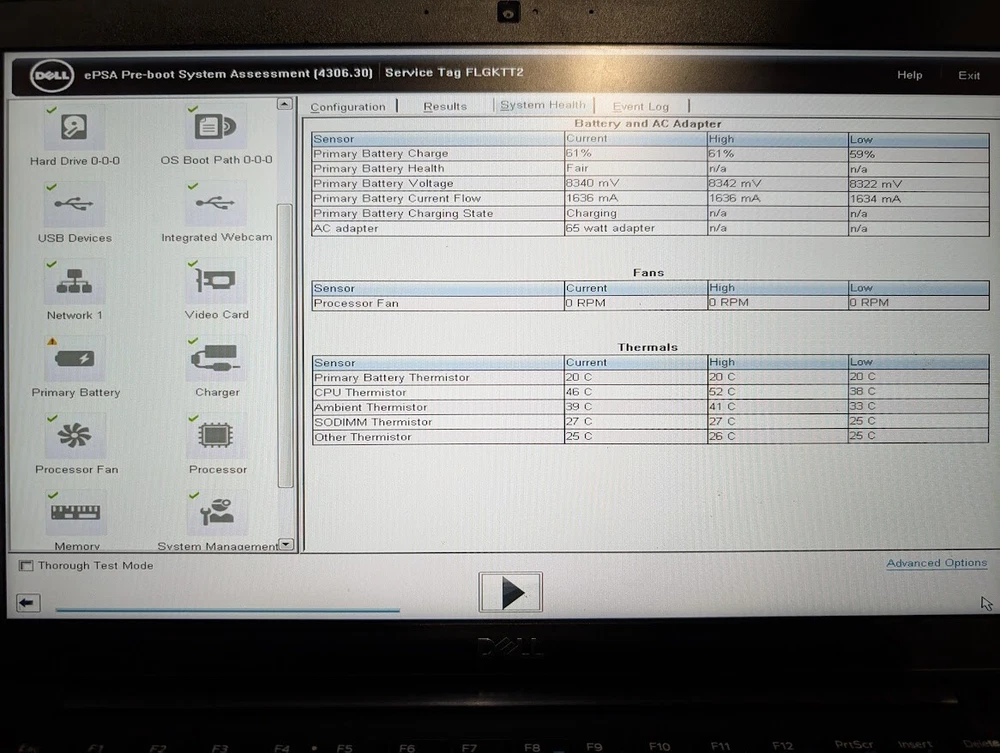Select the Video Card icon
This screenshot has height=753, width=1000.
coord(216,282)
